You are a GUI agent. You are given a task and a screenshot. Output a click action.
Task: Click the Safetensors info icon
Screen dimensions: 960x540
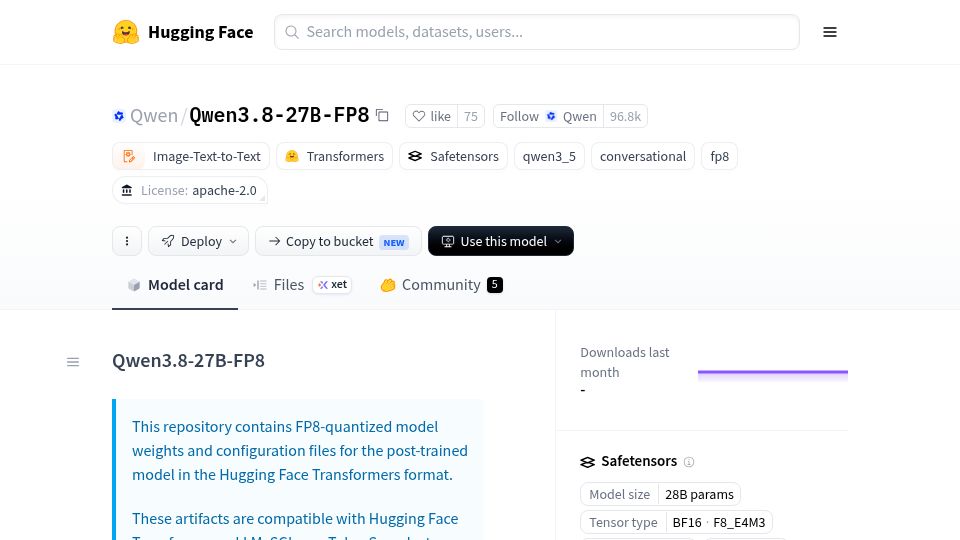pyautogui.click(x=689, y=462)
